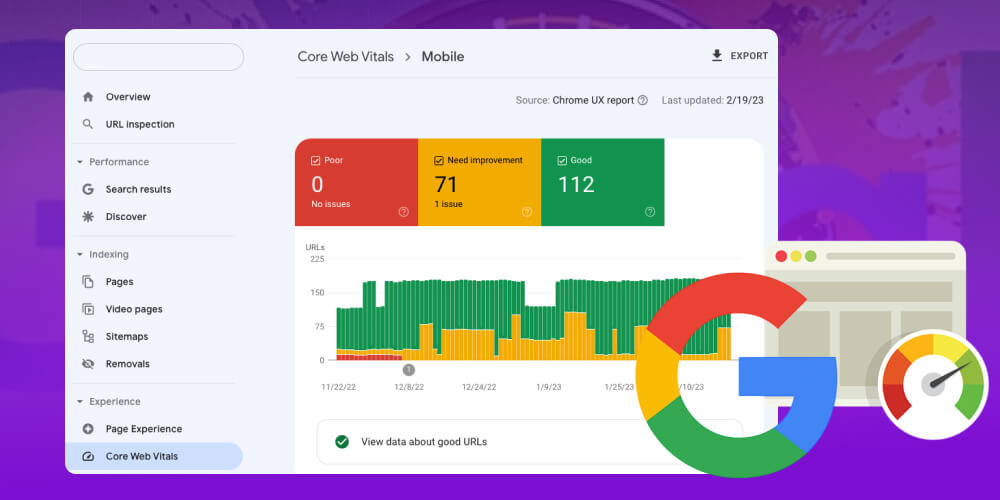Click green checkmark icon beside good URLs
Screen dimensions: 1000x500
342,441
